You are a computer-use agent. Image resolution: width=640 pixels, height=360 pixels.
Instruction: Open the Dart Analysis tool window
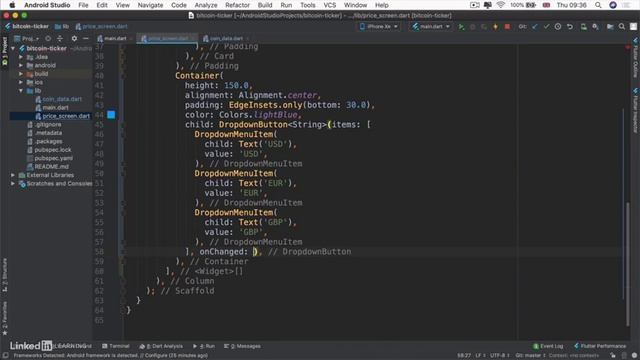pyautogui.click(x=161, y=346)
